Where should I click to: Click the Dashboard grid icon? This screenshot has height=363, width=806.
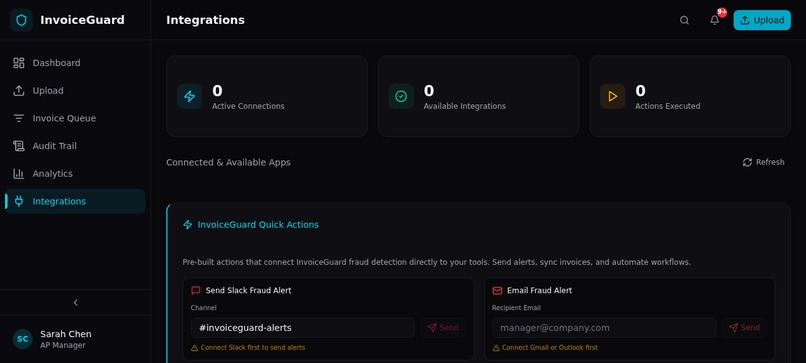tap(19, 63)
